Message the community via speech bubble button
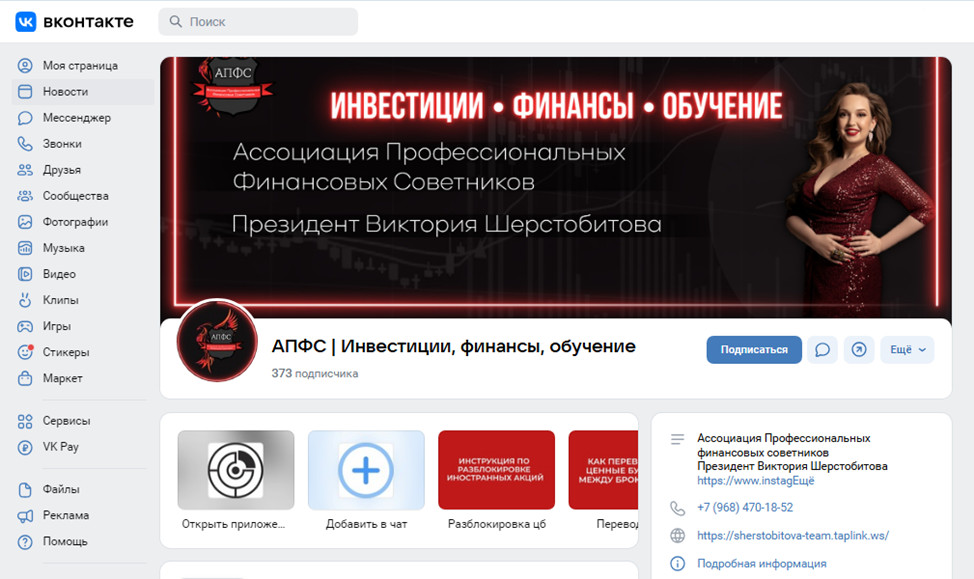This screenshot has width=974, height=579. (822, 350)
